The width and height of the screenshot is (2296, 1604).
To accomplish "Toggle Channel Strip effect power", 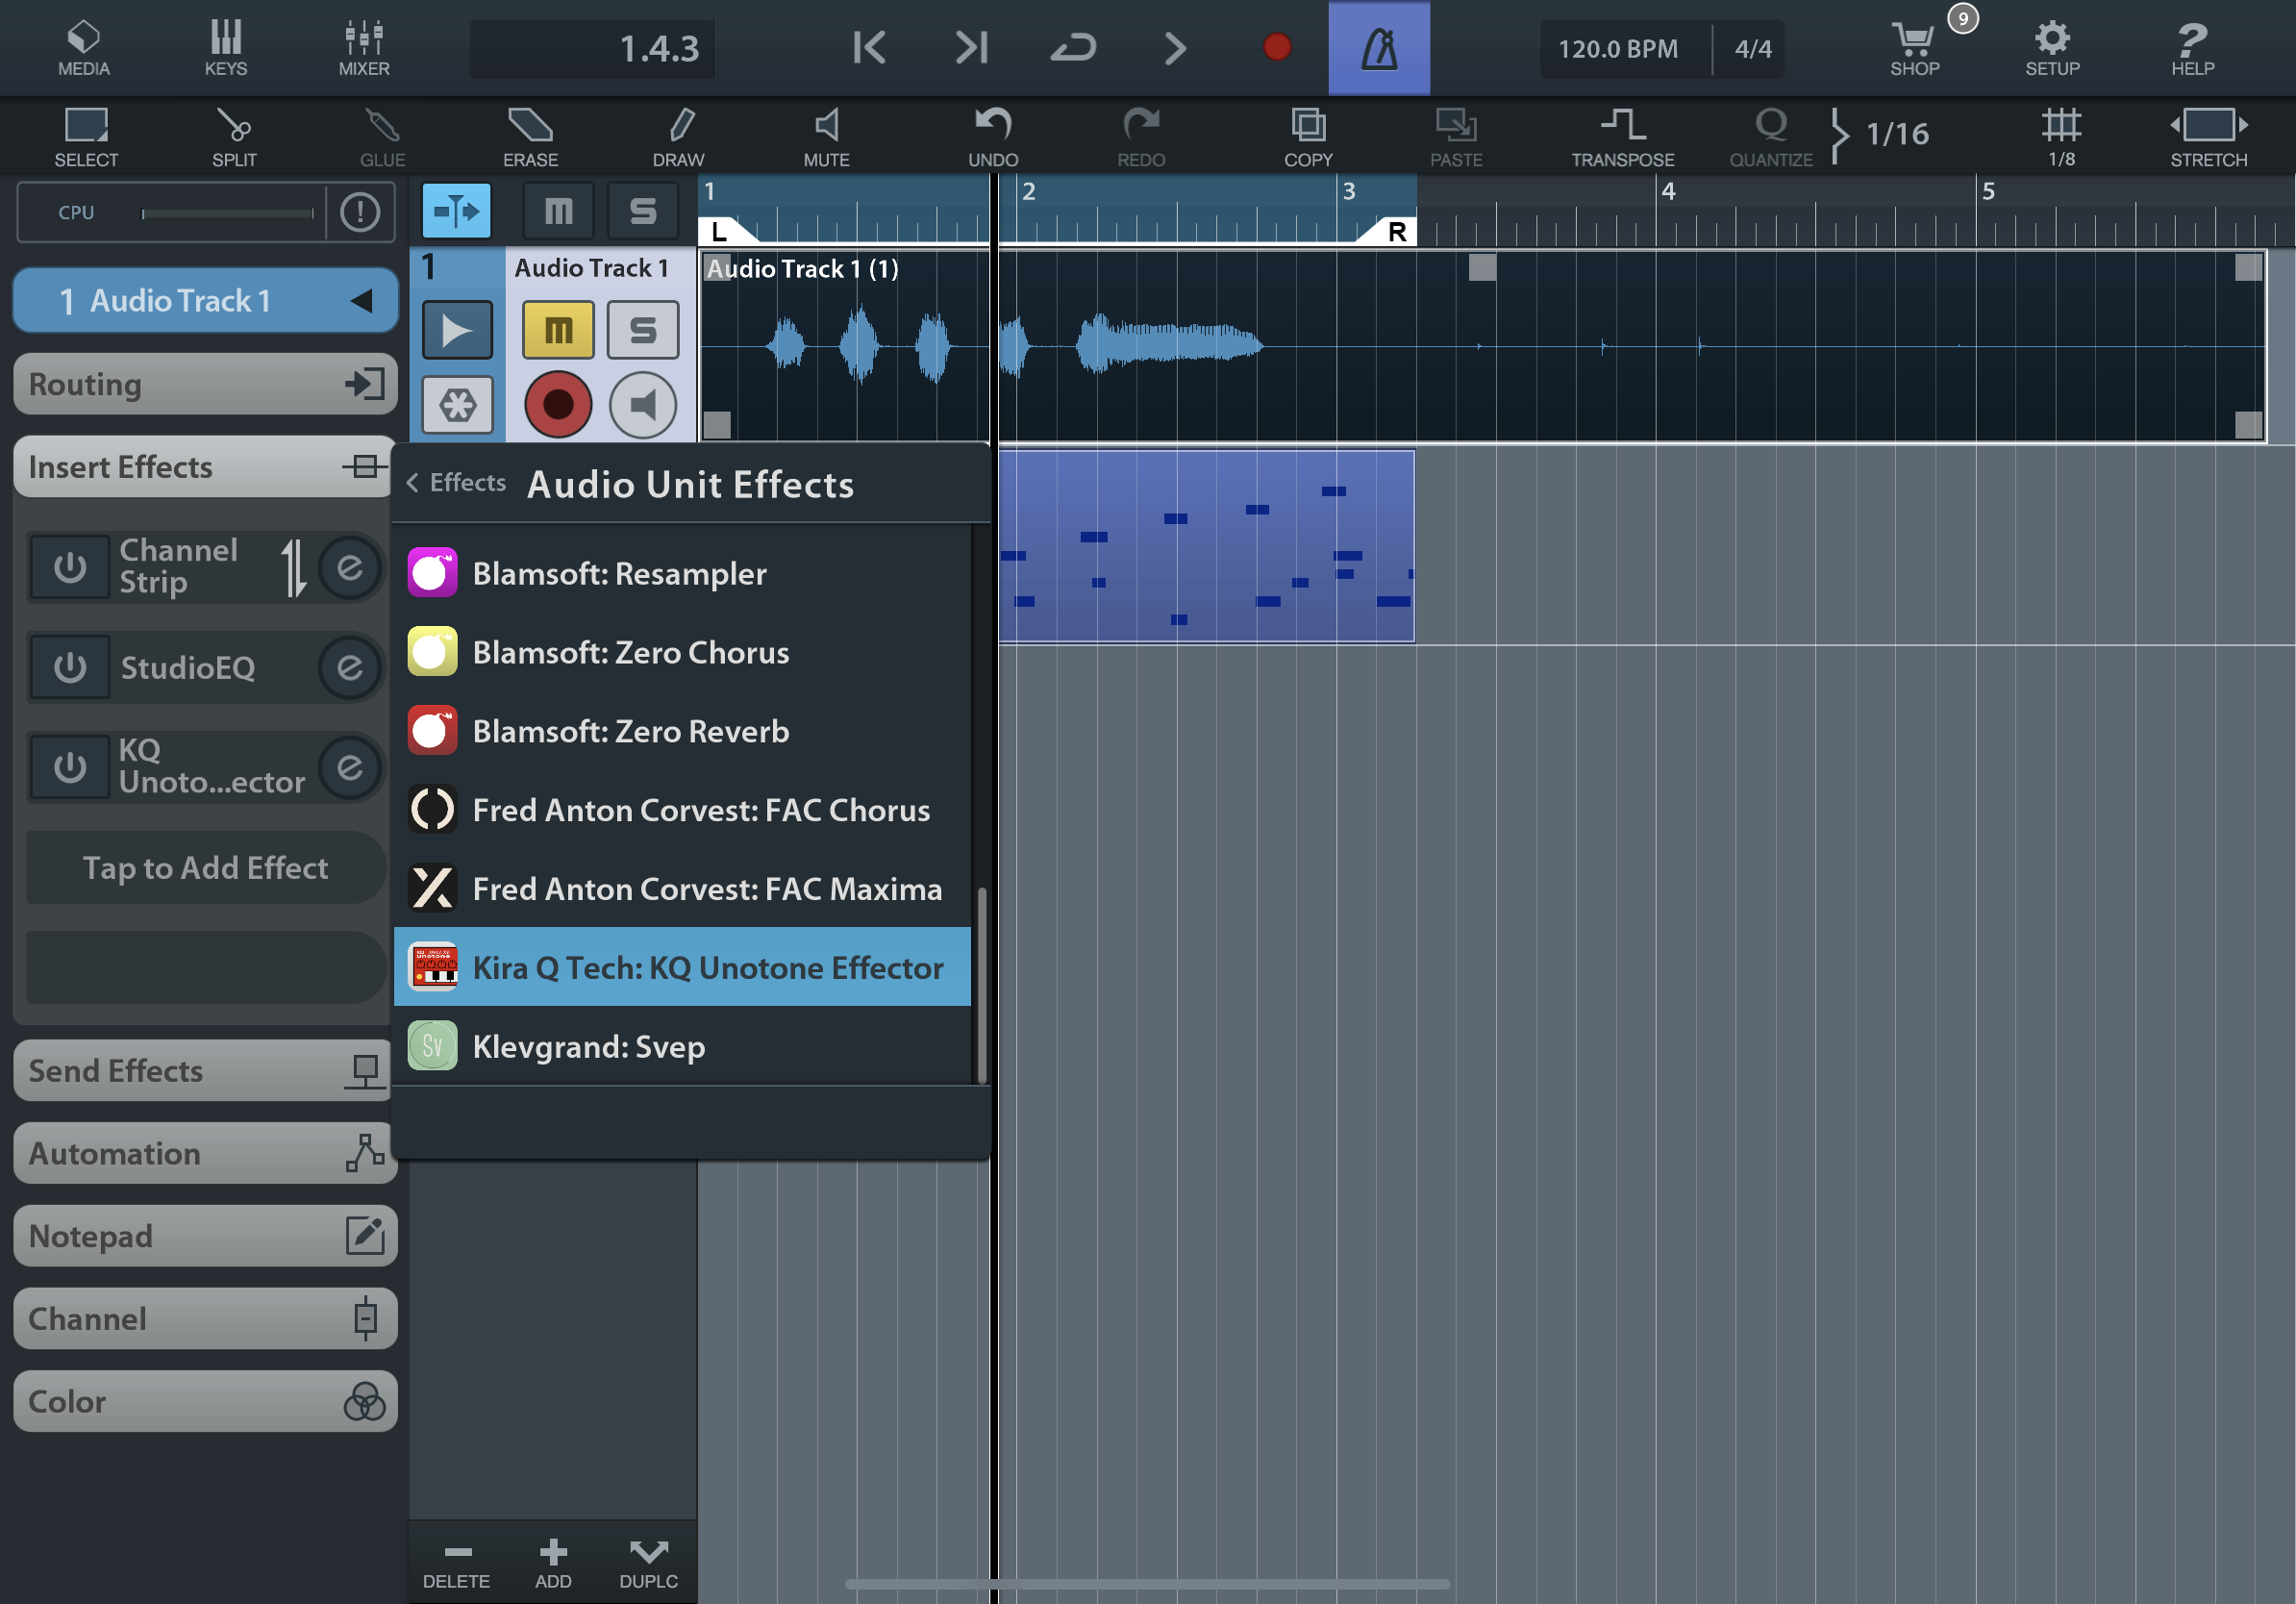I will [69, 567].
